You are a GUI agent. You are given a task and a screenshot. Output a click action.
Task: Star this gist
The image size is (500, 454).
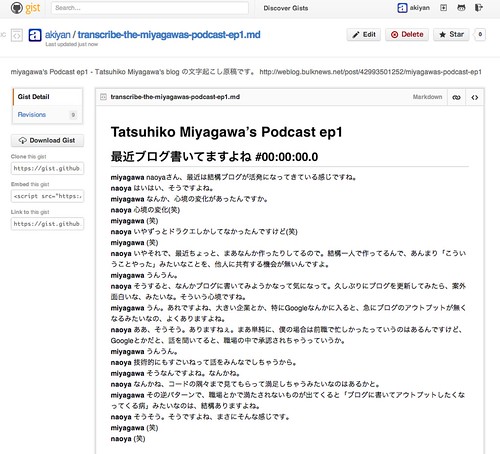click(451, 34)
